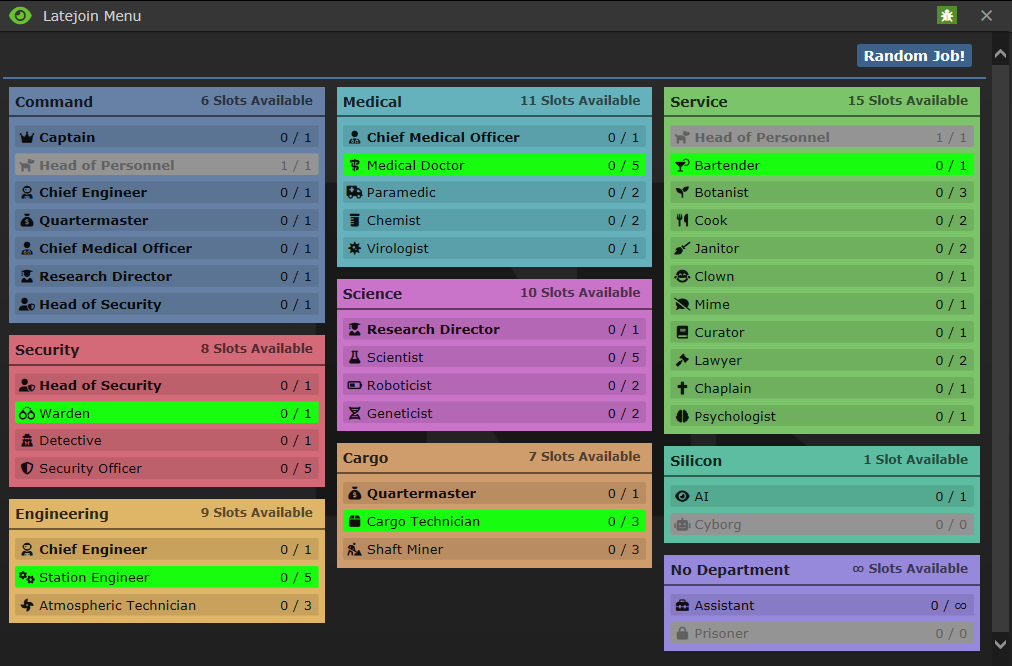Click the Security department header
Screen dimensions: 1012x666
pos(167,349)
